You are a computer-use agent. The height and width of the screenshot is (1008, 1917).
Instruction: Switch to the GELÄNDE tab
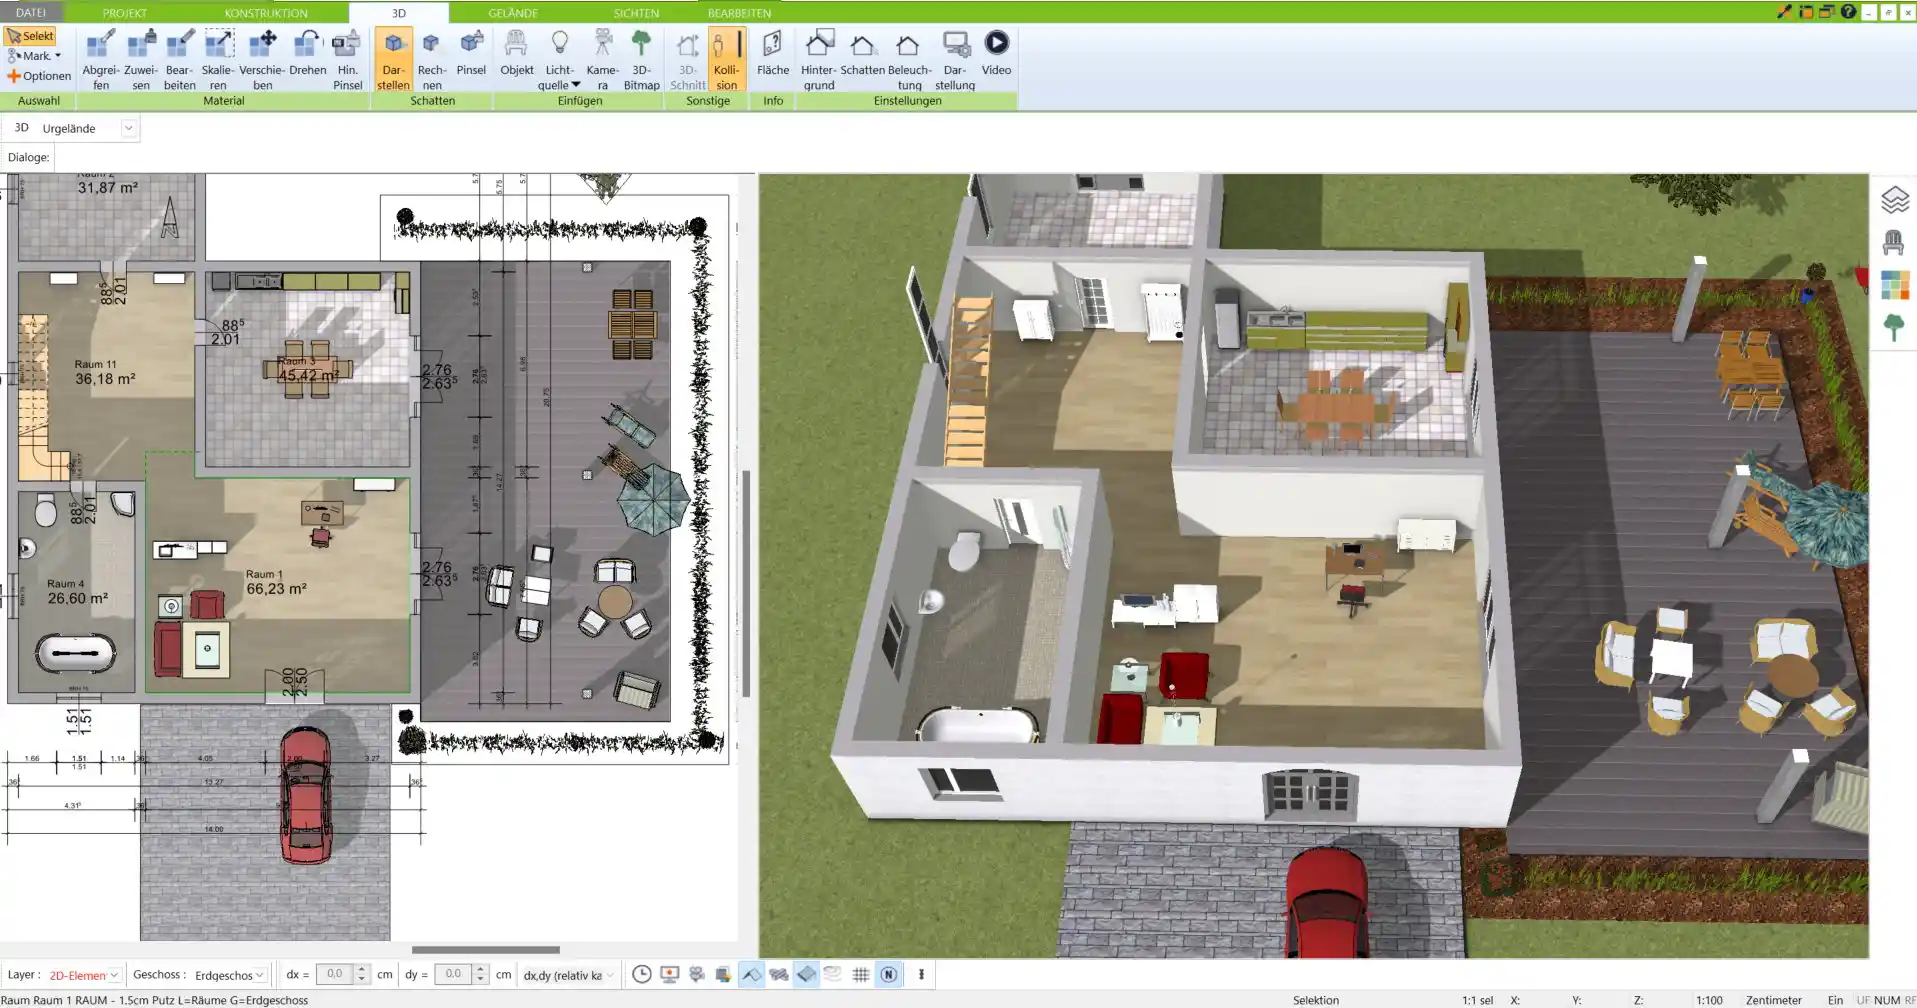pyautogui.click(x=513, y=13)
